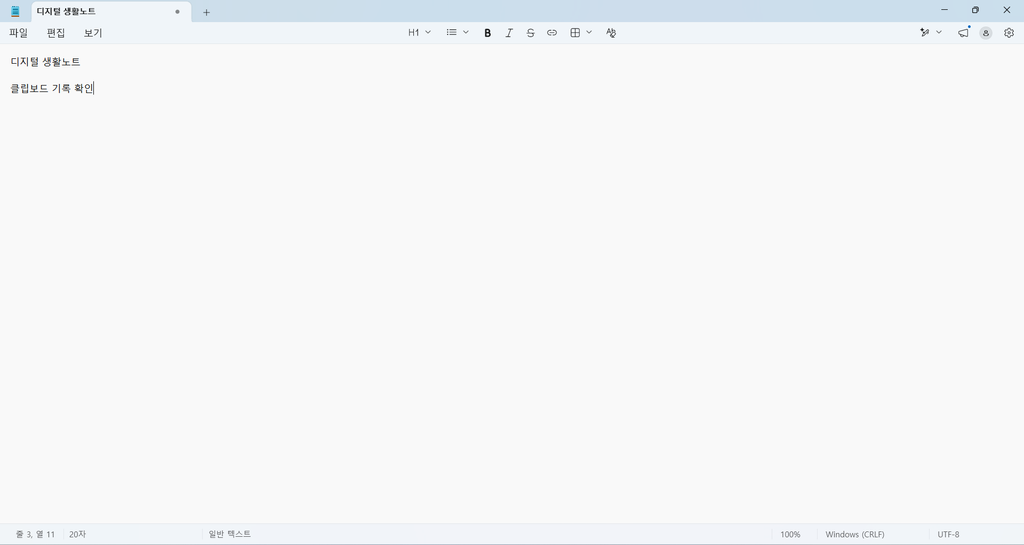Click the 줄 3, 열 11 position indicator

(35, 534)
